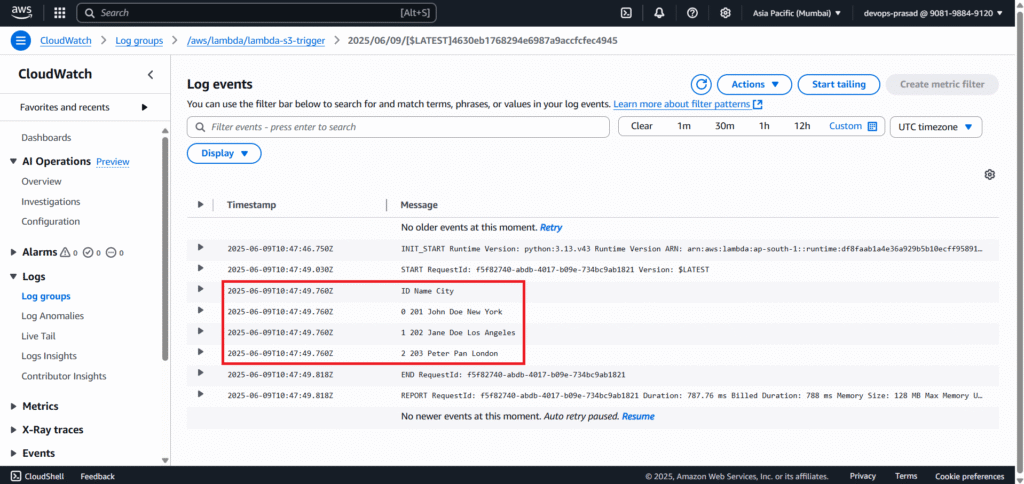
Task: Expand the REPORT RequestId log row
Action: point(200,393)
